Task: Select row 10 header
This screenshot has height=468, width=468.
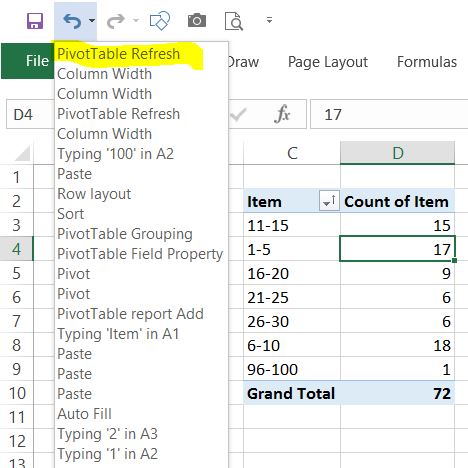Action: coord(17,393)
